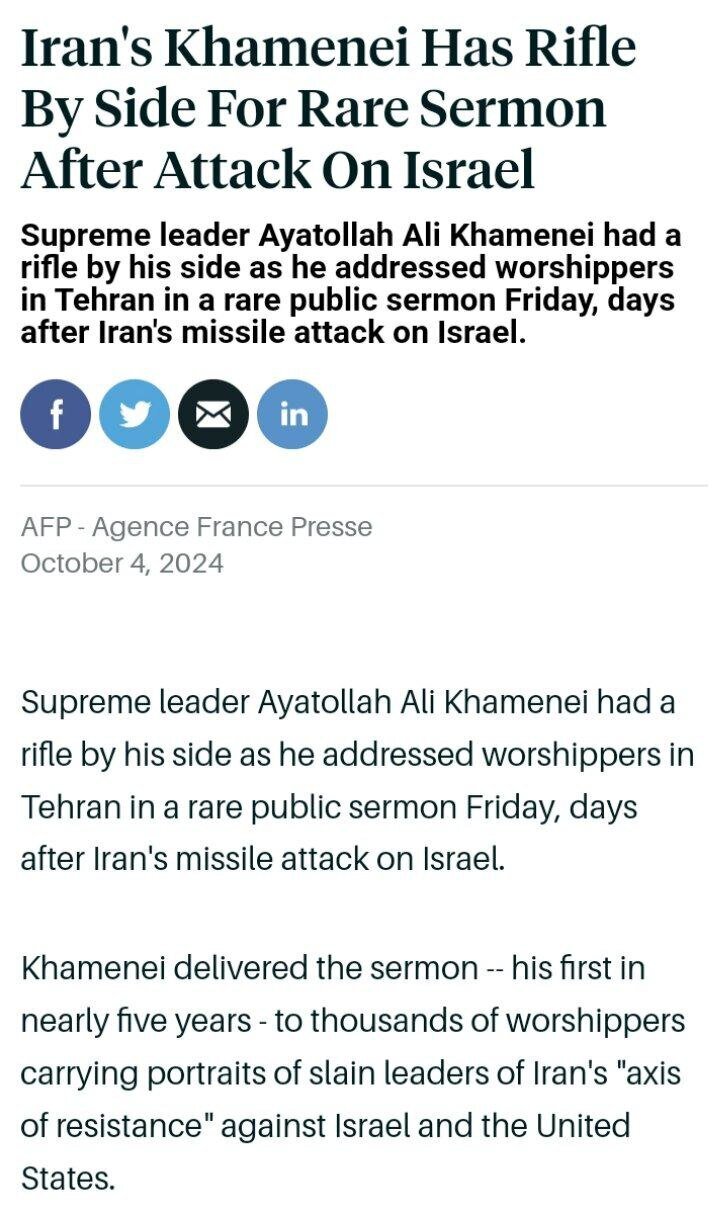Click the AFP - Agence France Presse byline
720x1226 pixels.
tap(196, 527)
